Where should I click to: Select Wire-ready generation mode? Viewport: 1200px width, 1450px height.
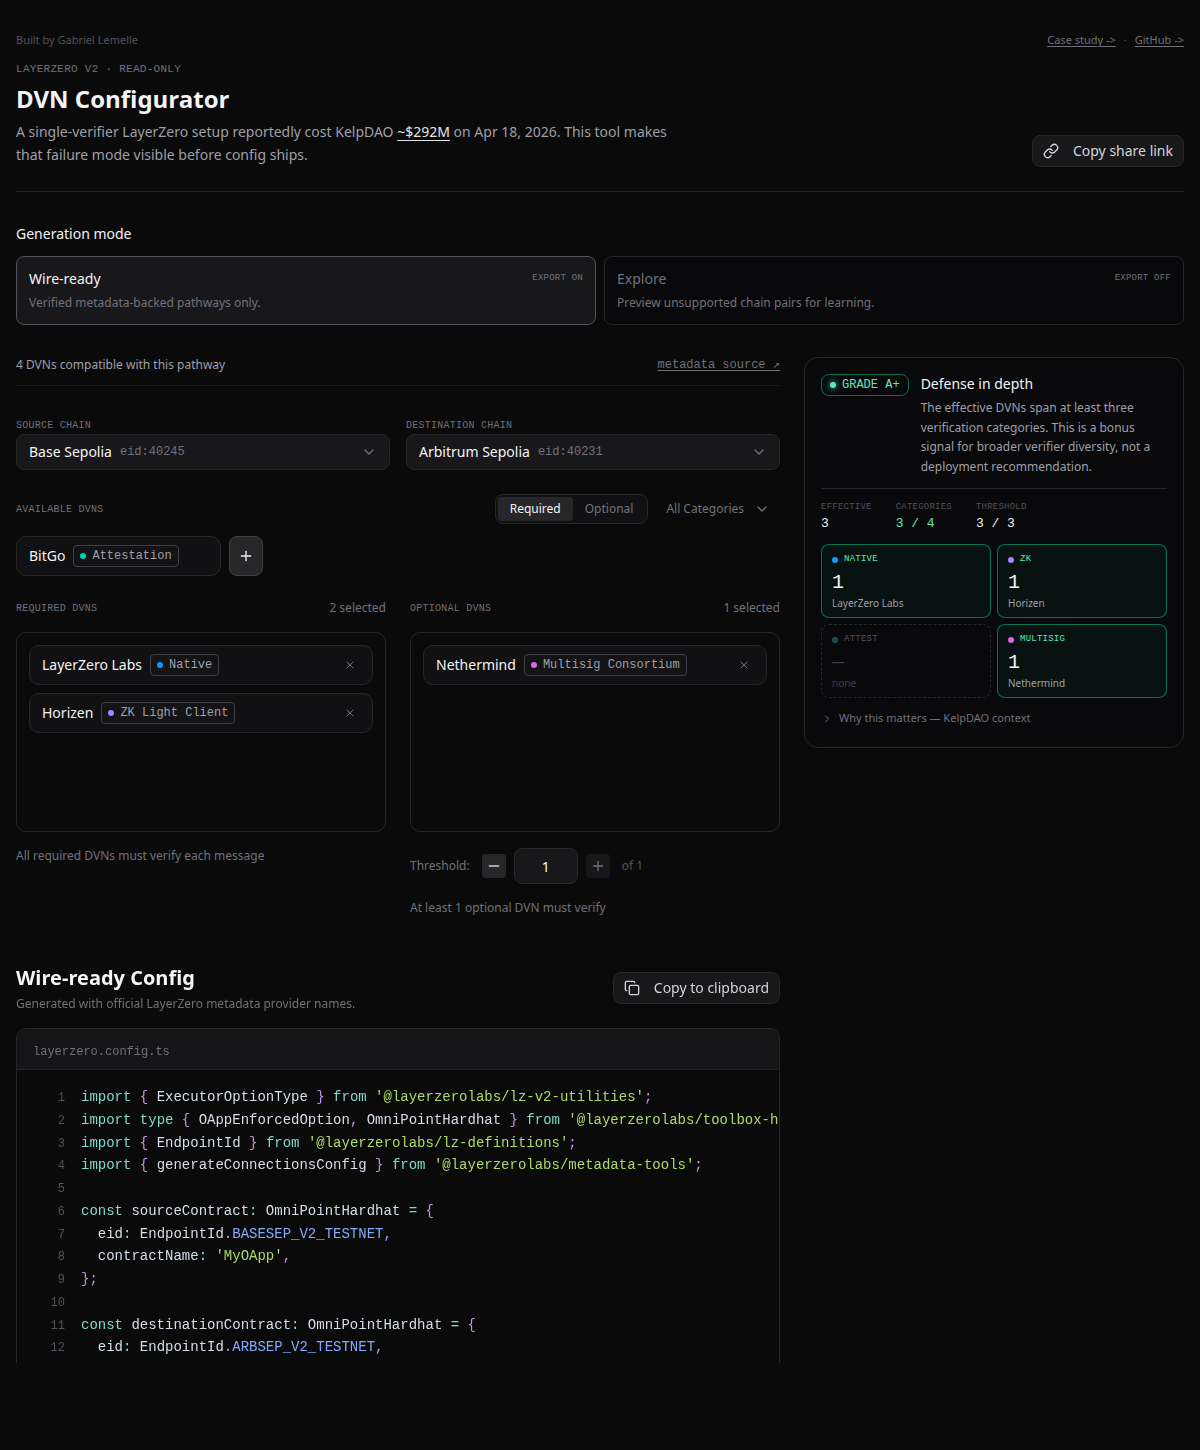(306, 290)
